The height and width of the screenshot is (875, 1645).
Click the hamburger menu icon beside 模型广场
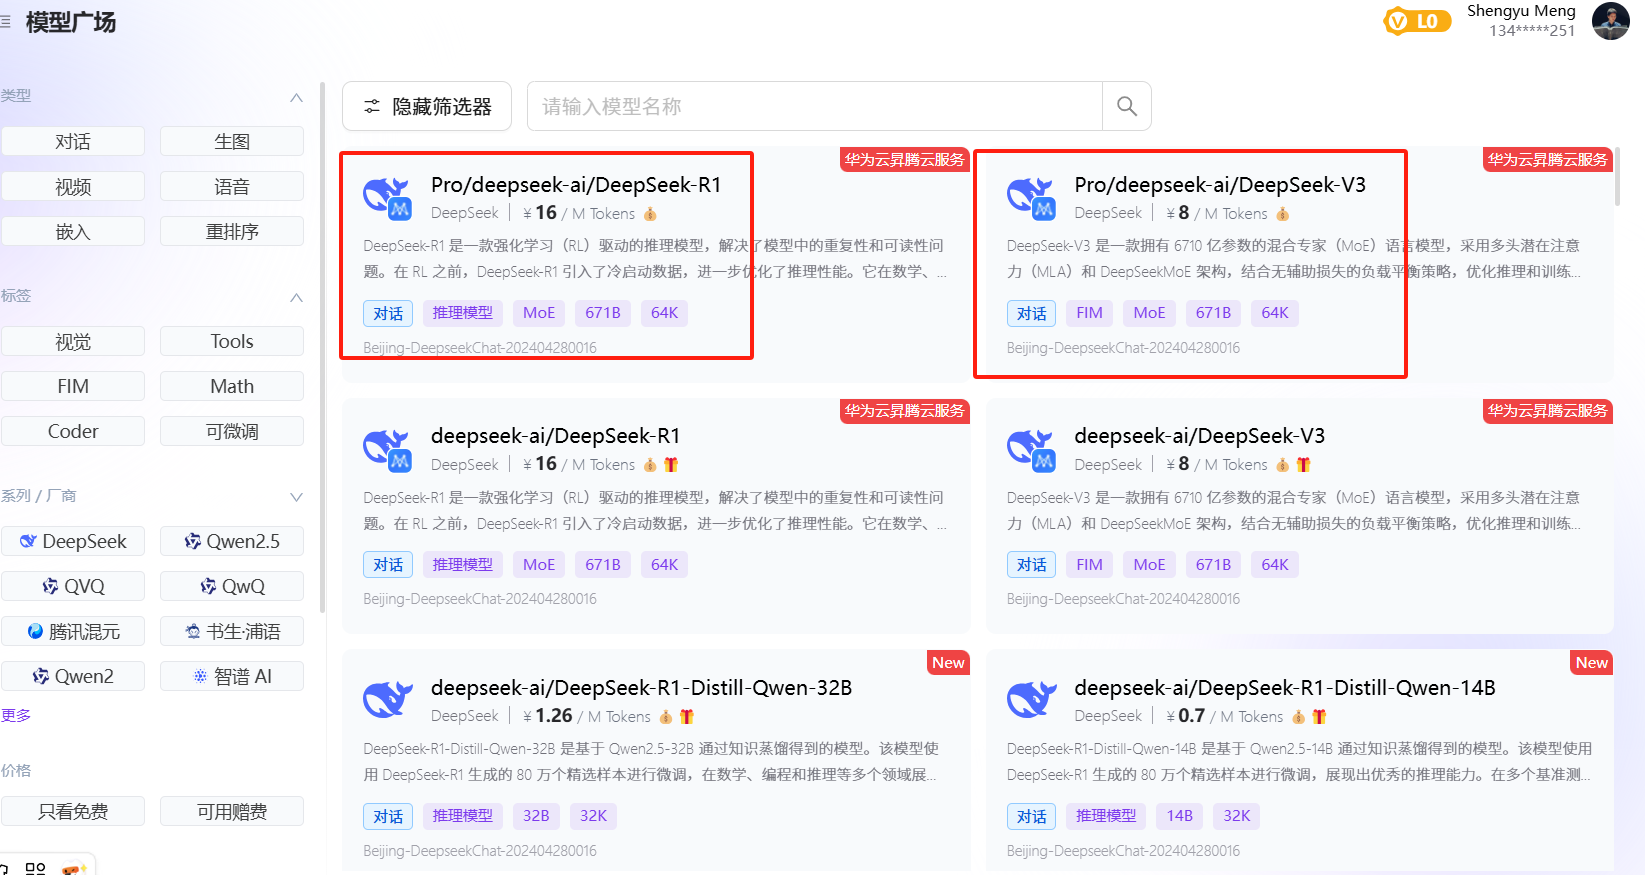[x=6, y=21]
